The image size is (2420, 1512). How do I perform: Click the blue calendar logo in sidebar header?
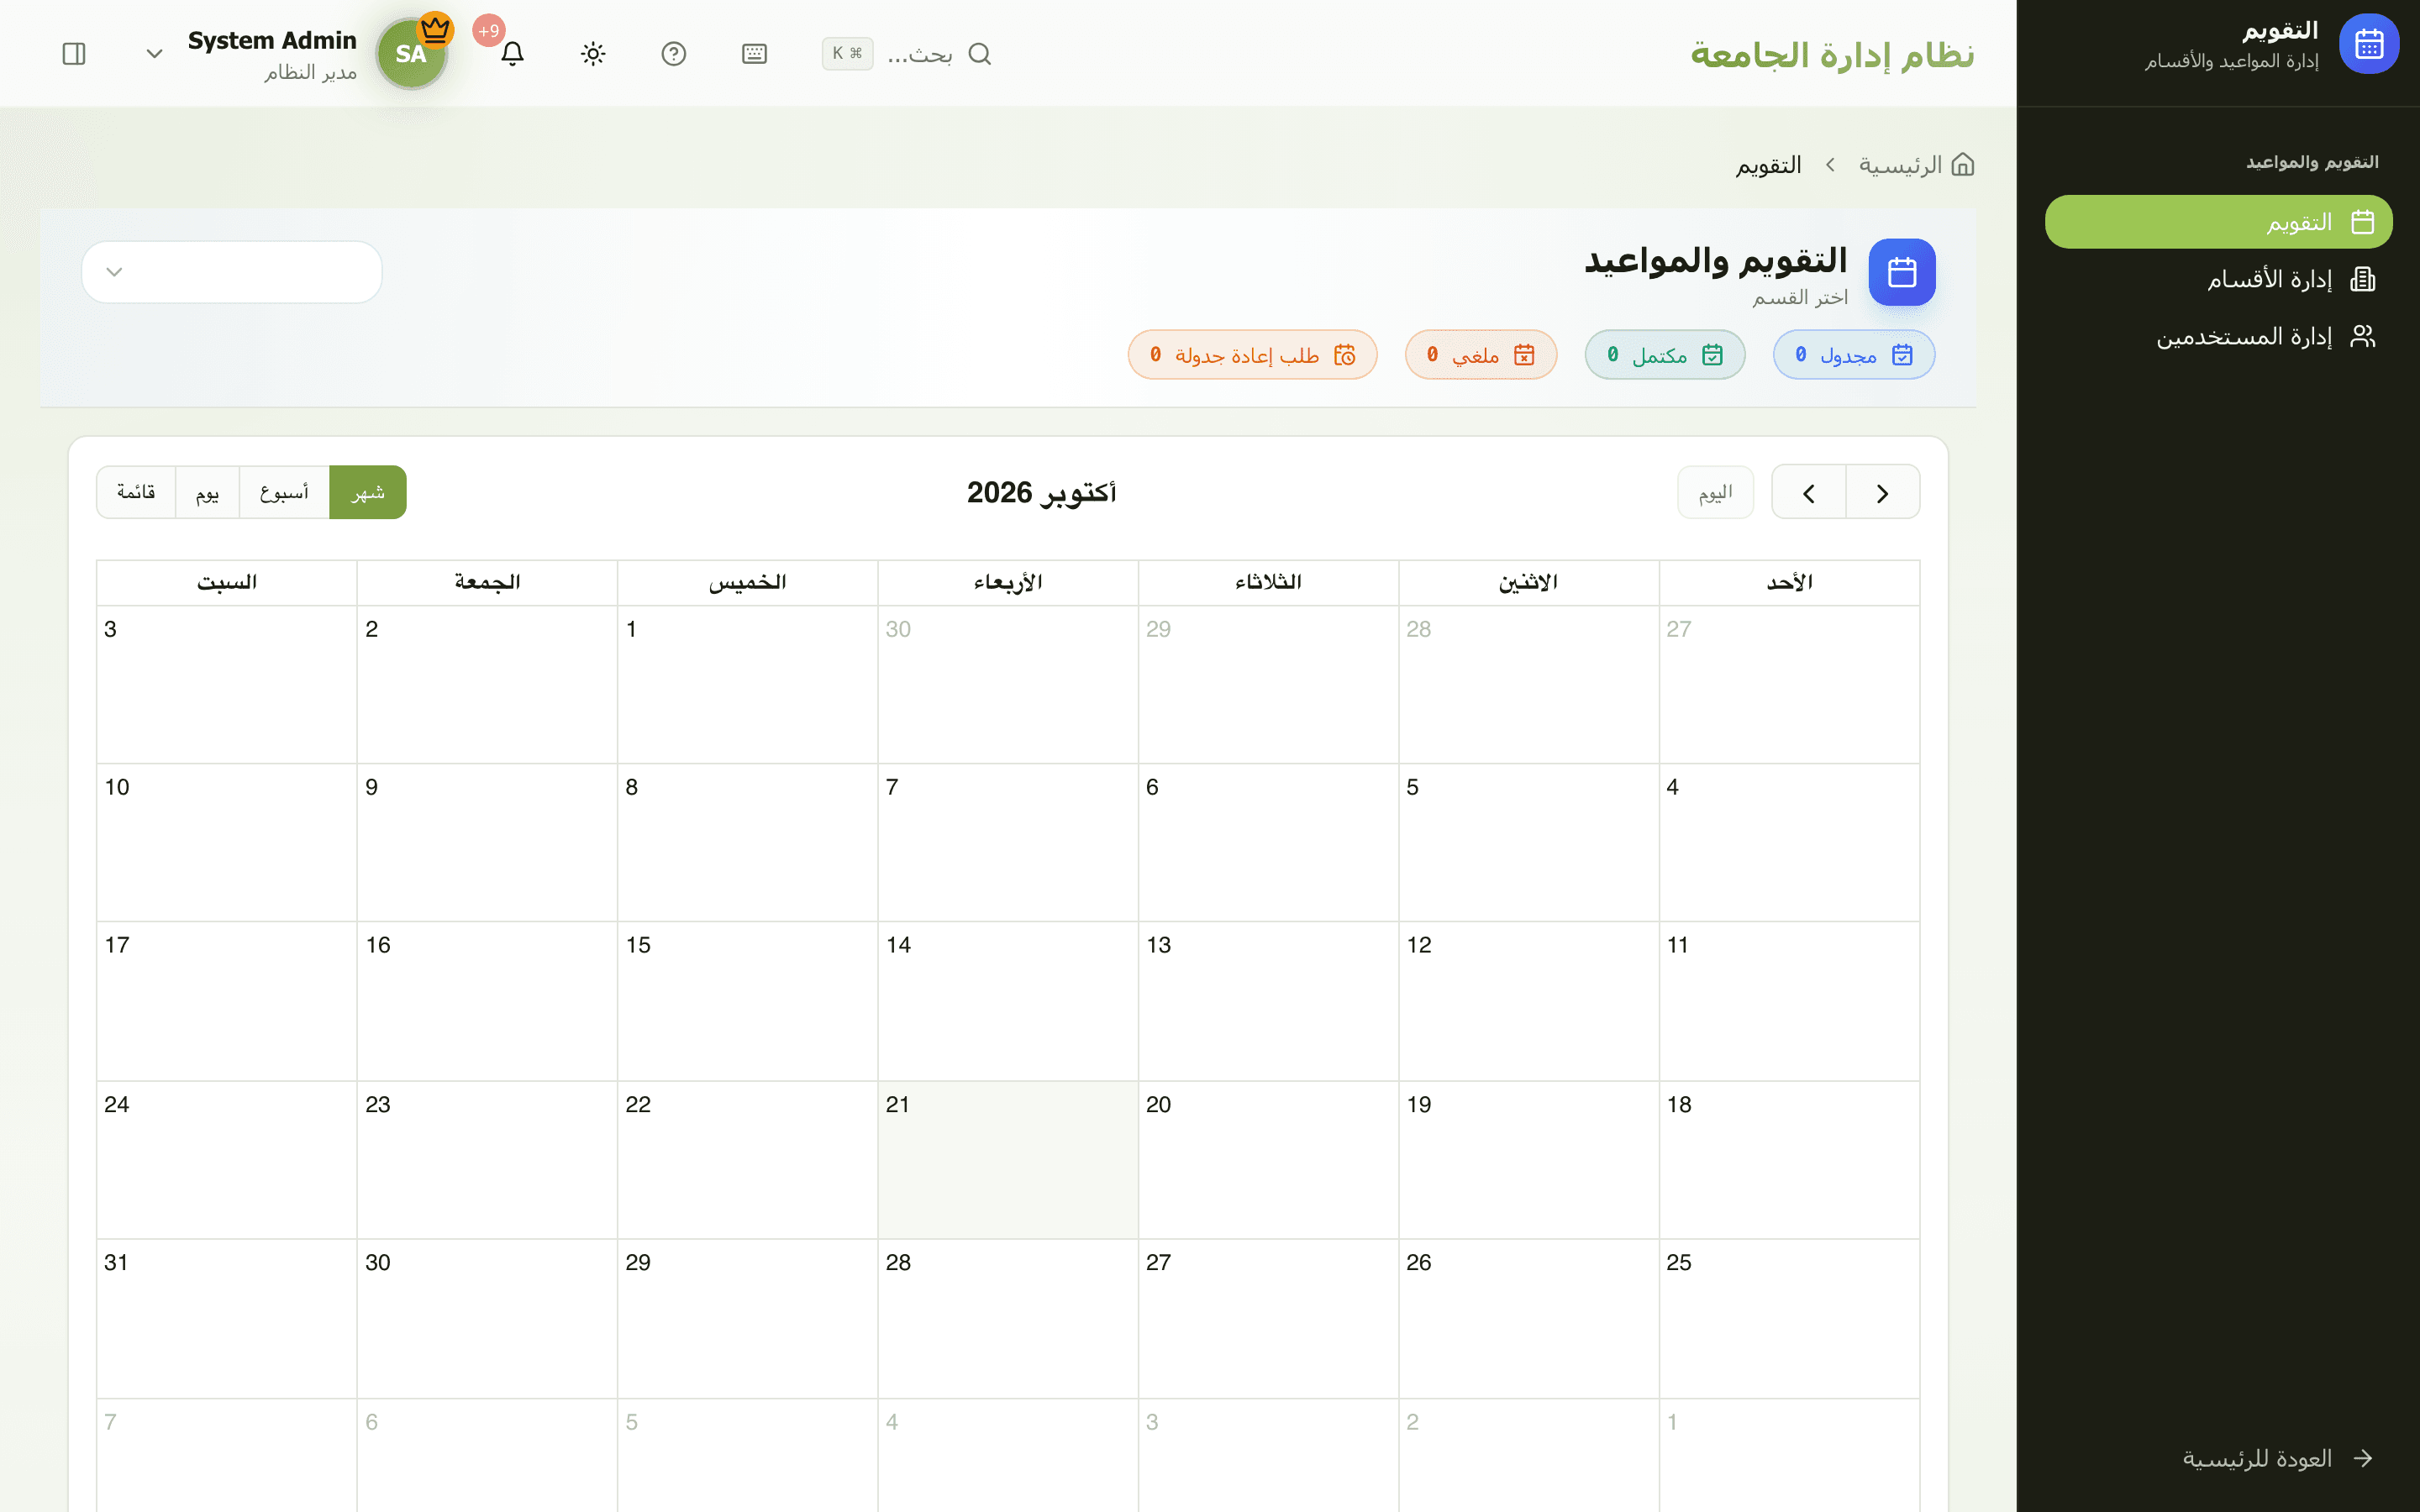tap(2368, 44)
